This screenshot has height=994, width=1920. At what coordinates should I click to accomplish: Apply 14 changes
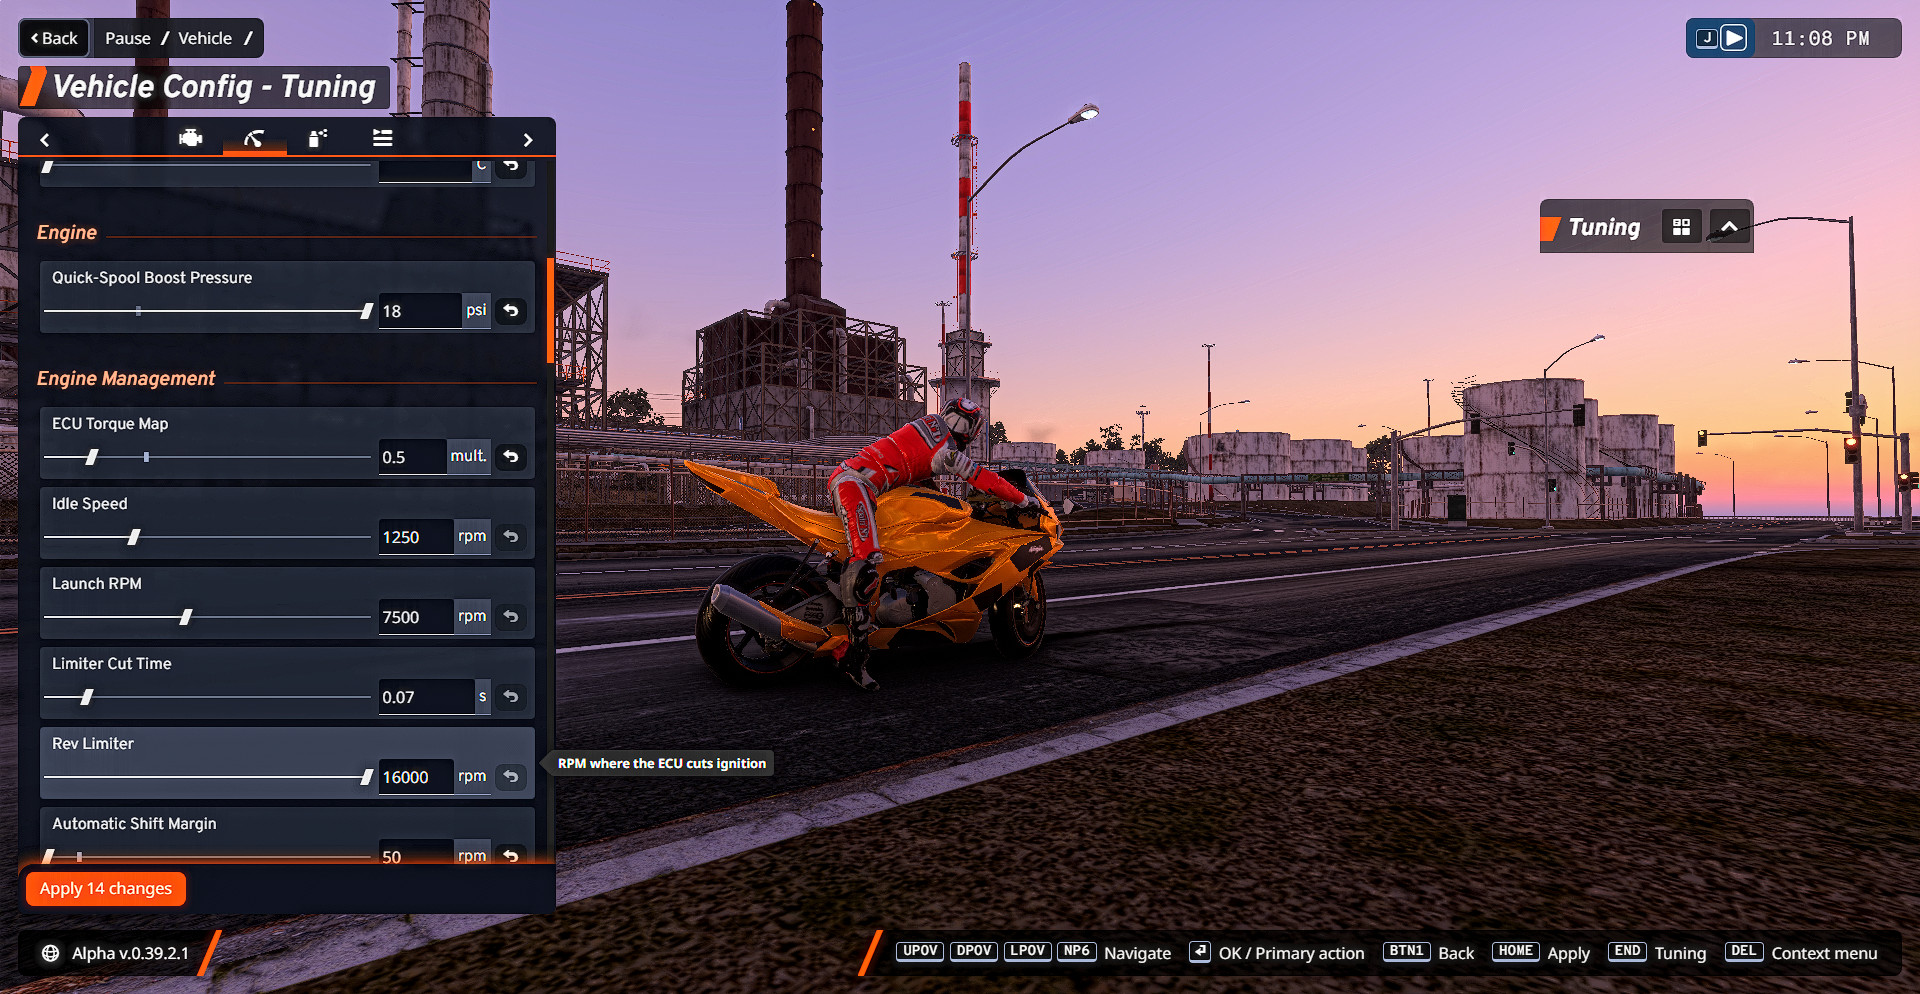click(106, 888)
